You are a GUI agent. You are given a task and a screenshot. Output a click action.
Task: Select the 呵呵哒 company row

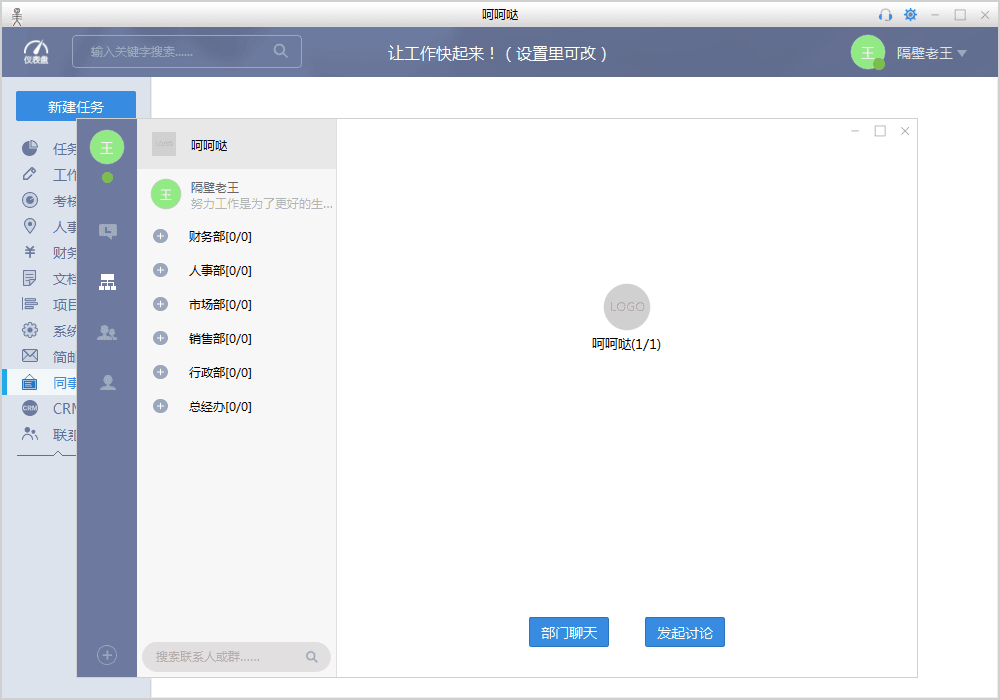point(237,145)
